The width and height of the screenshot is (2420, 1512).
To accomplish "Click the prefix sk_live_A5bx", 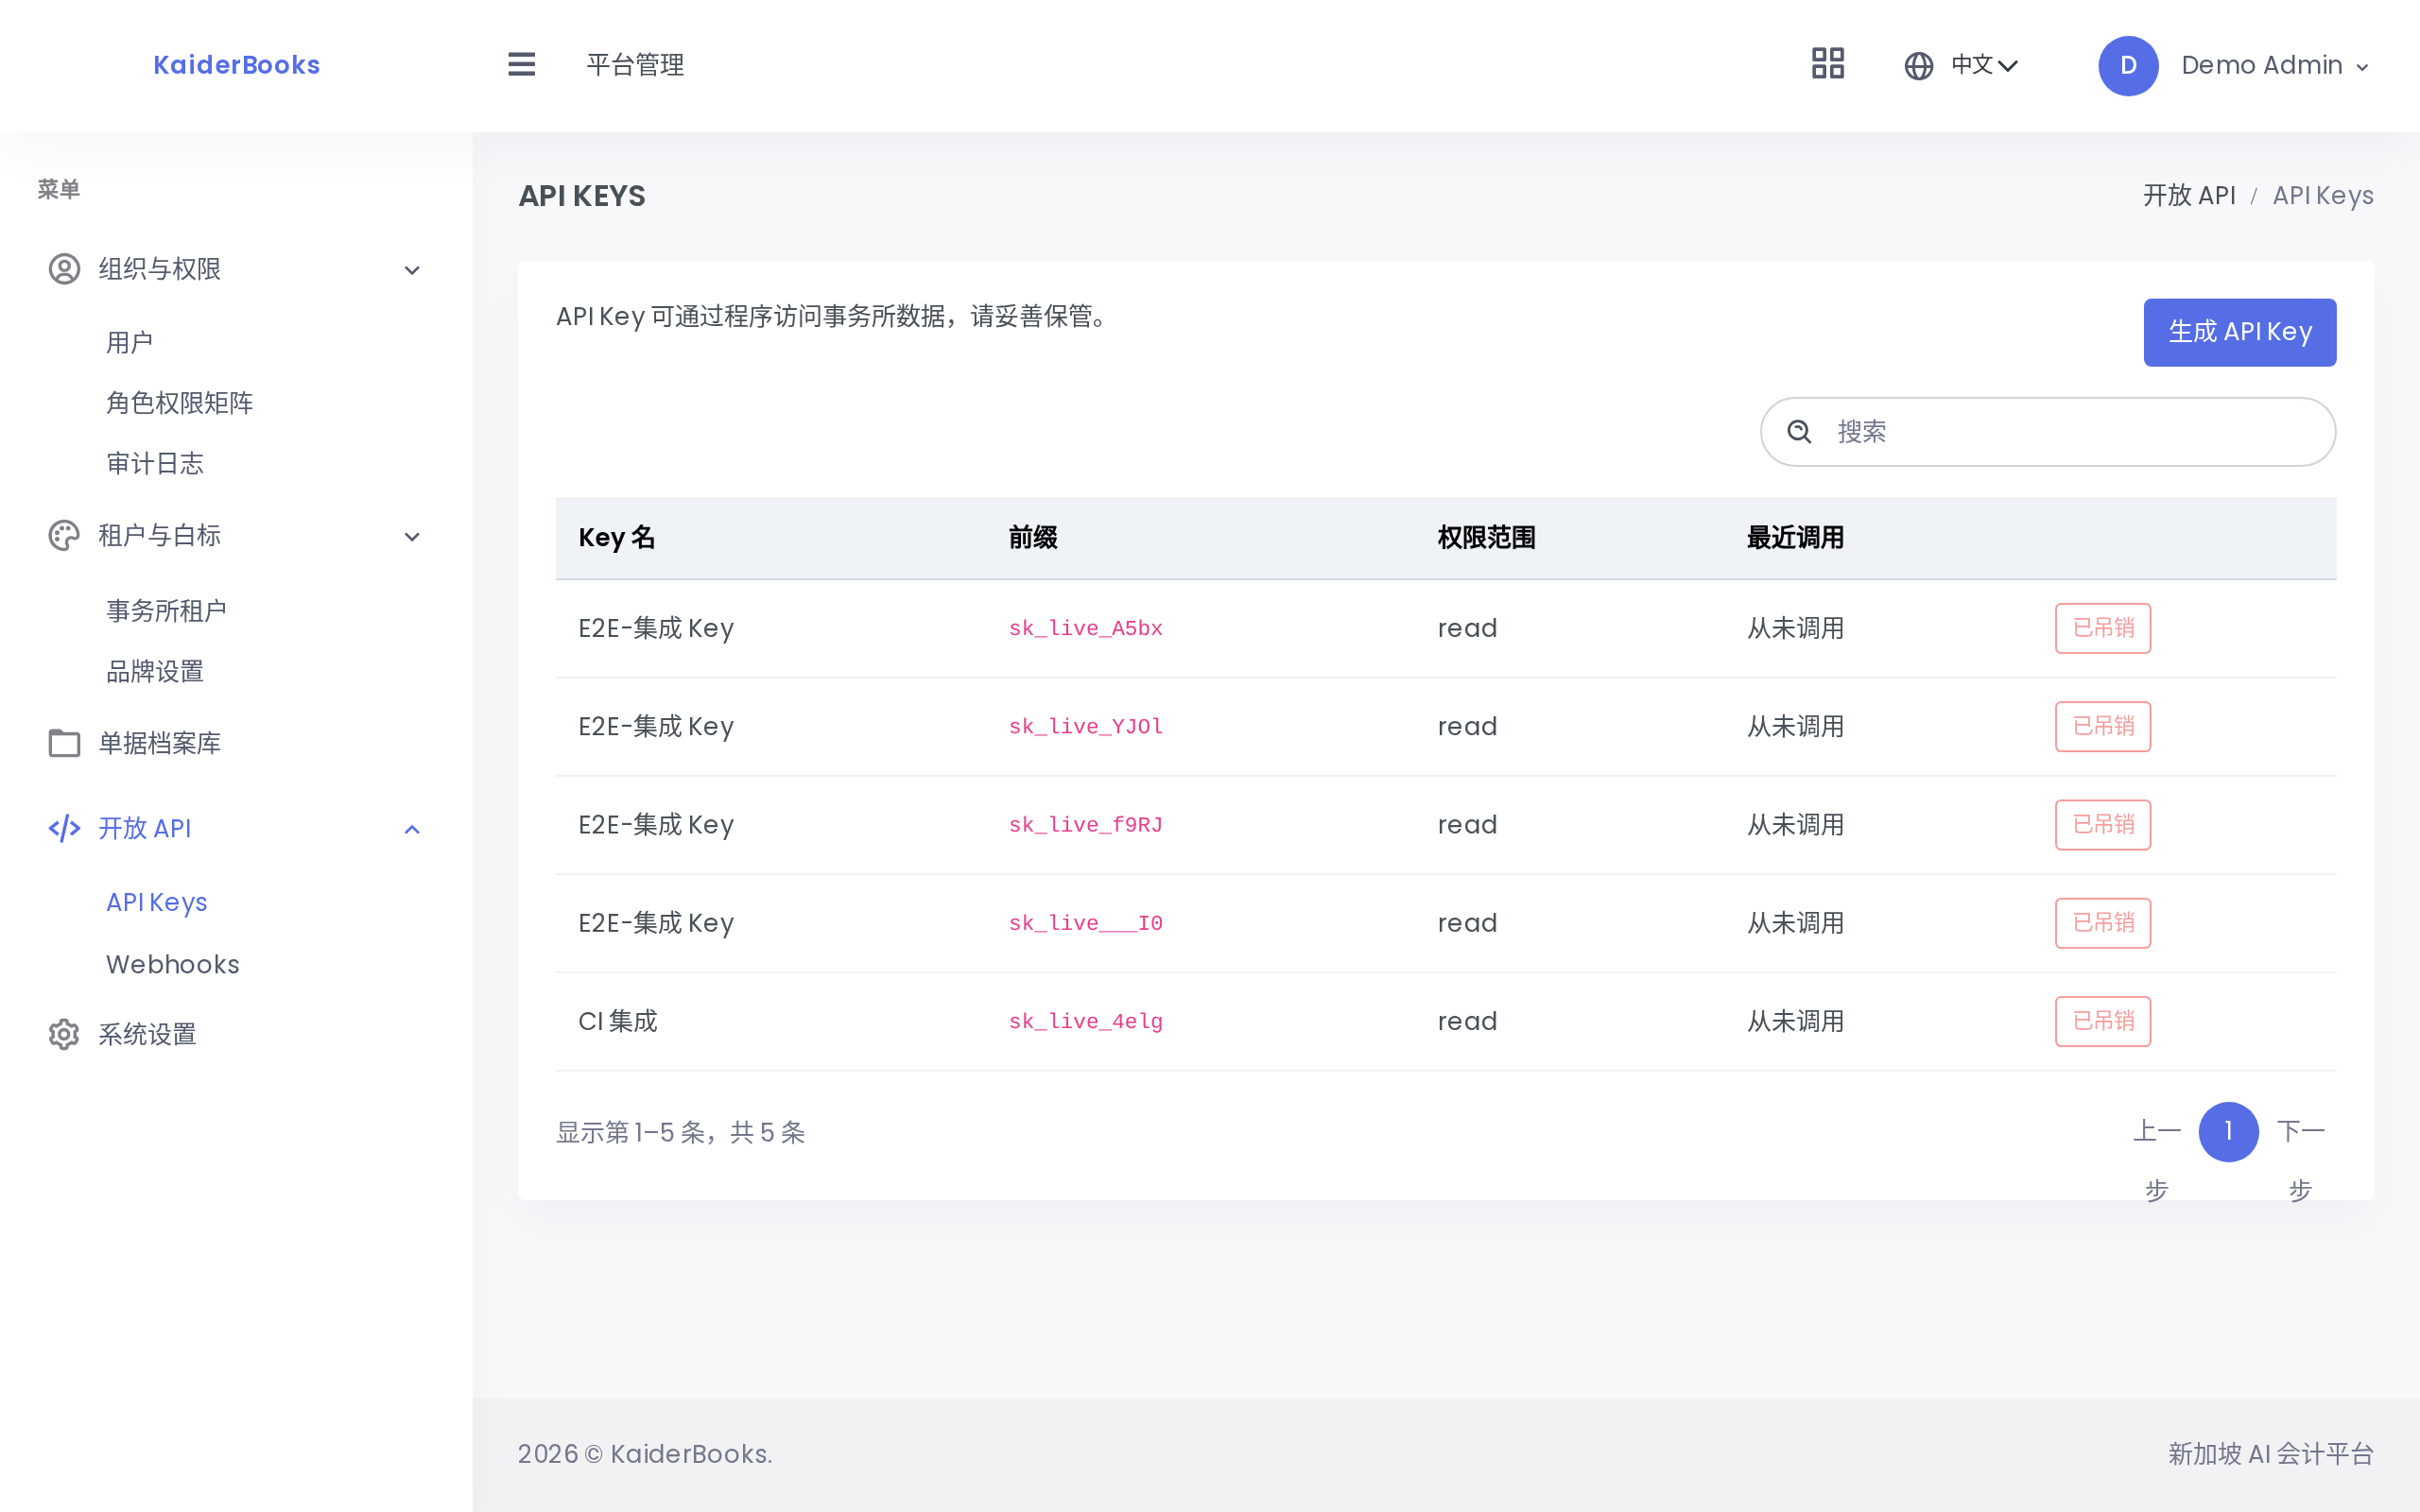I will click(x=1085, y=628).
